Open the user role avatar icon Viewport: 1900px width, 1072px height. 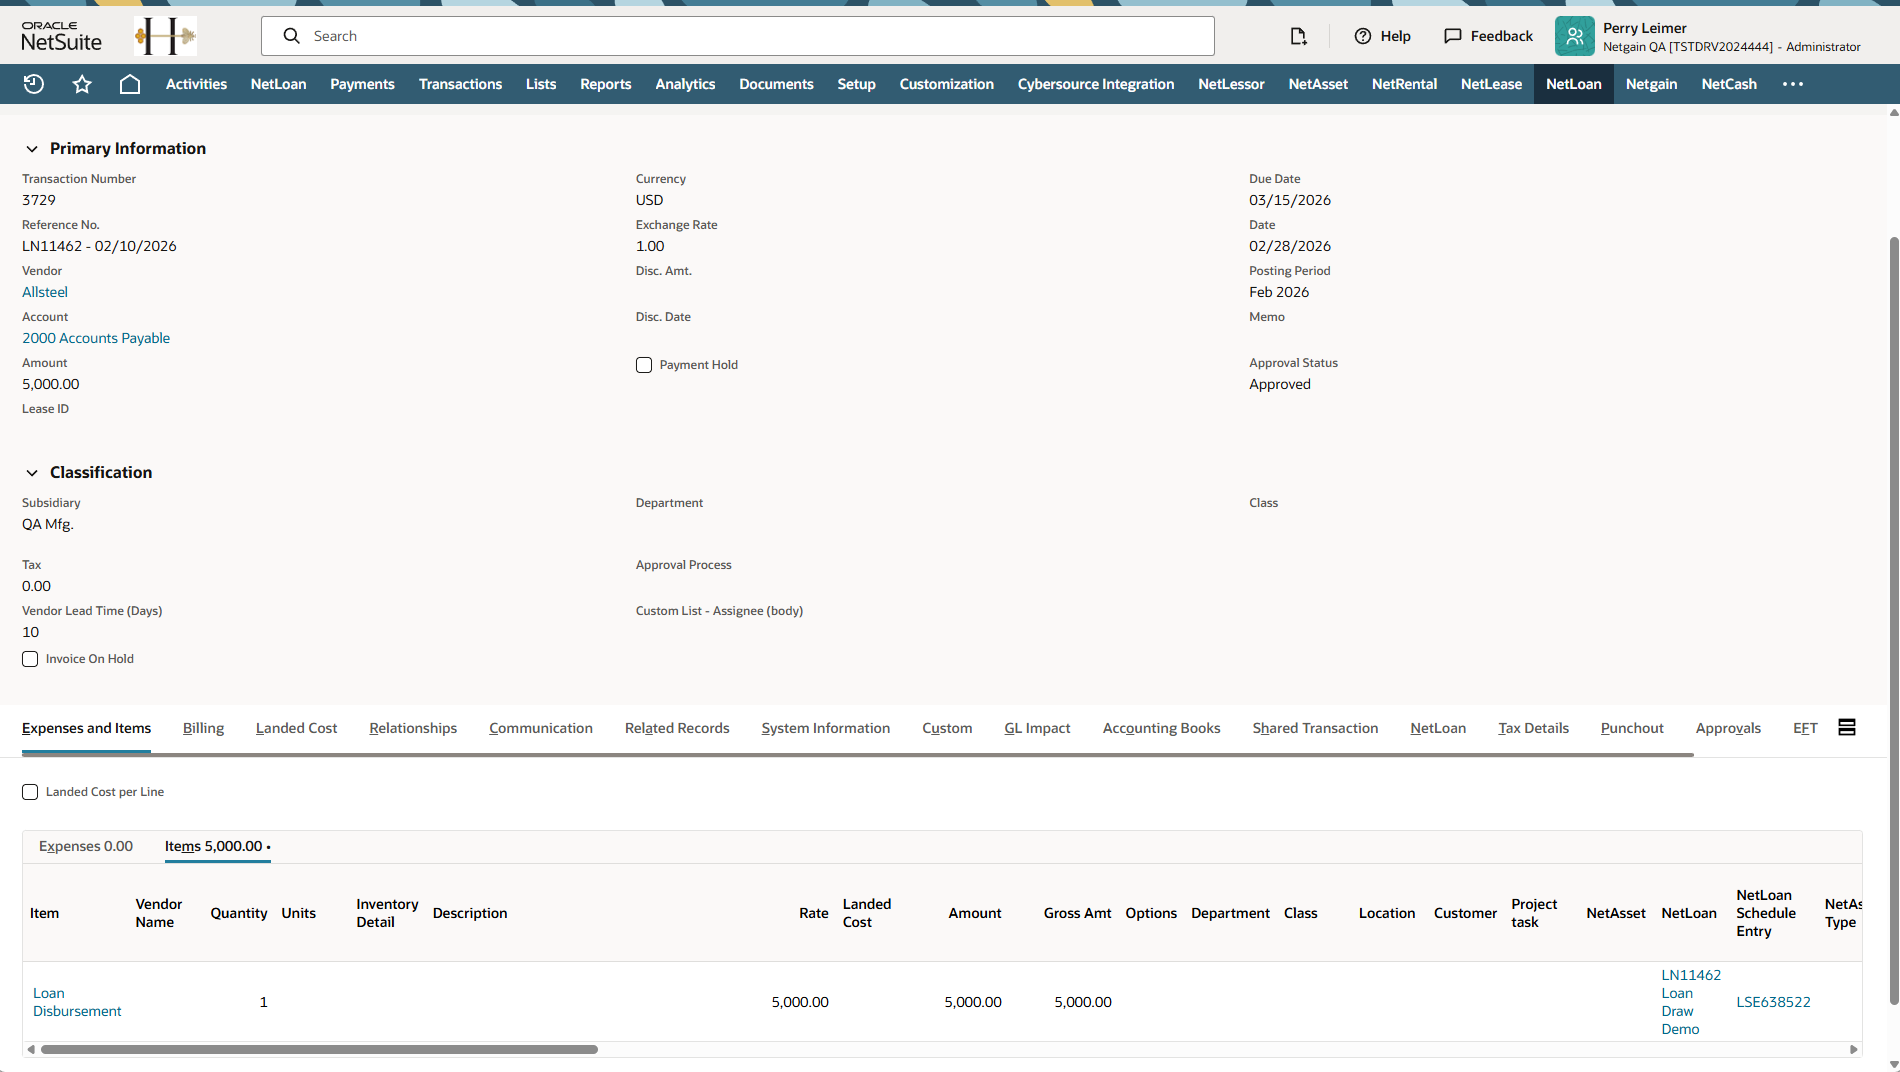point(1574,36)
